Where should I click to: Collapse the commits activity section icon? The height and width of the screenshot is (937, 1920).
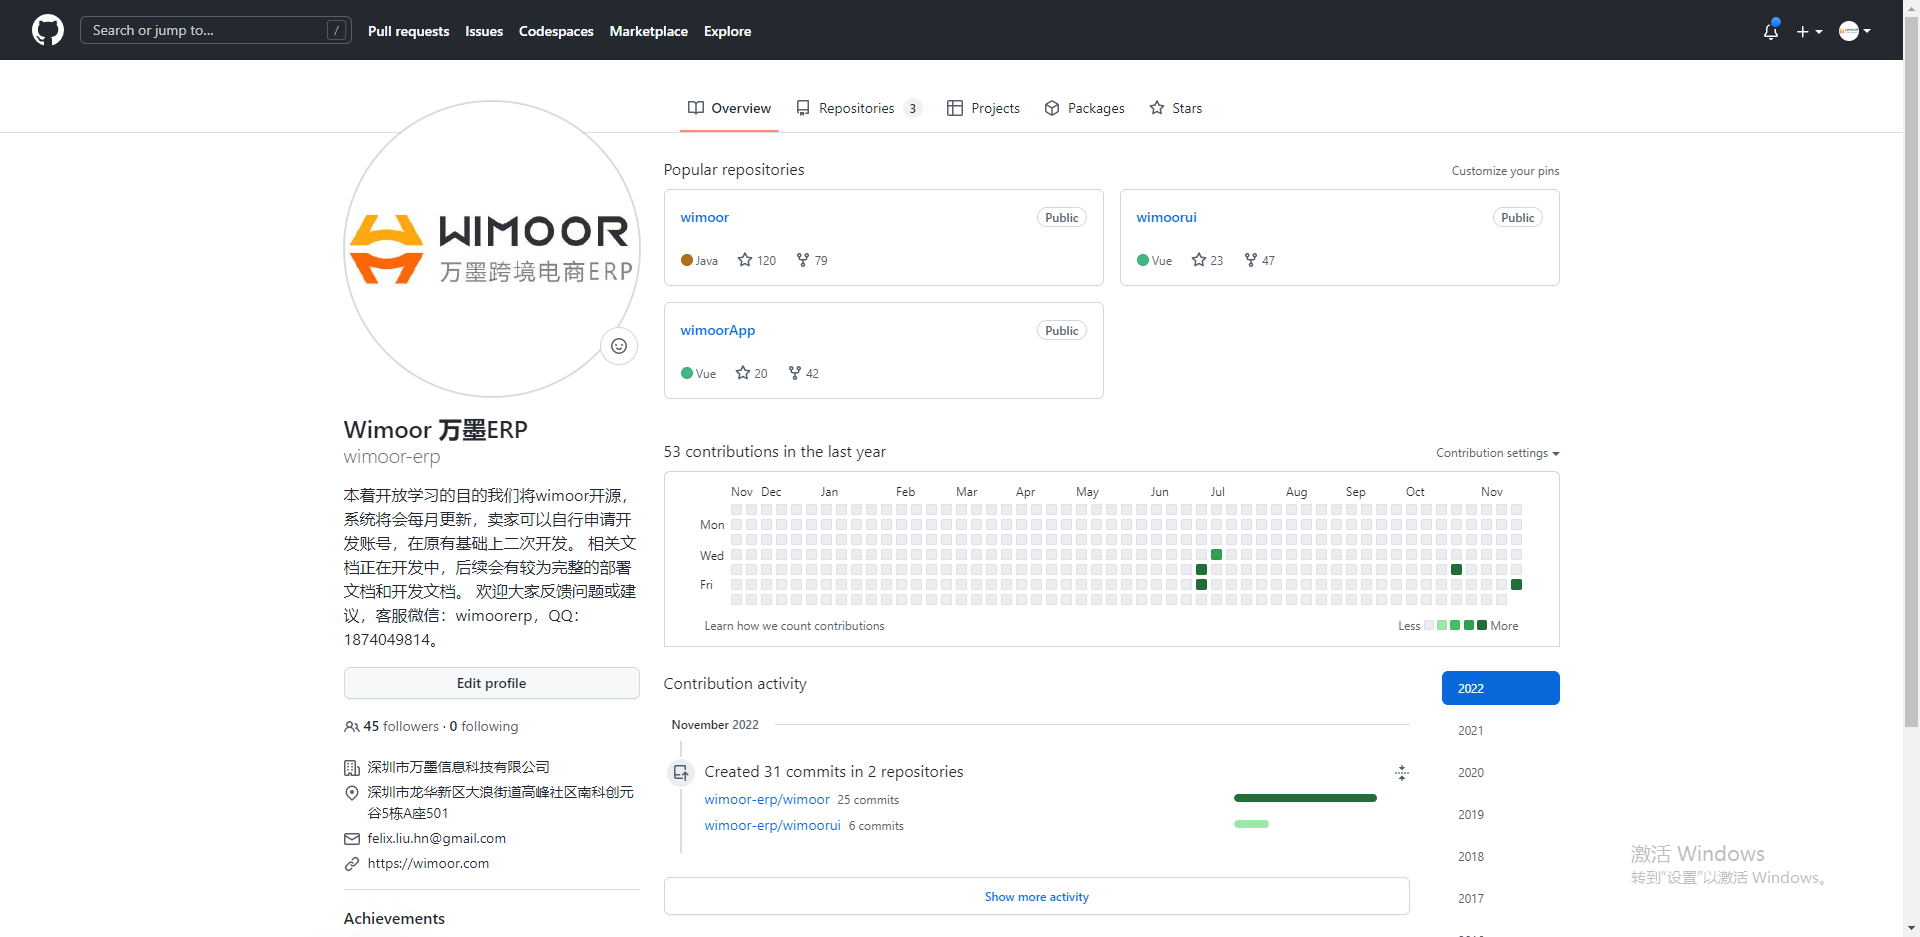pyautogui.click(x=1401, y=773)
